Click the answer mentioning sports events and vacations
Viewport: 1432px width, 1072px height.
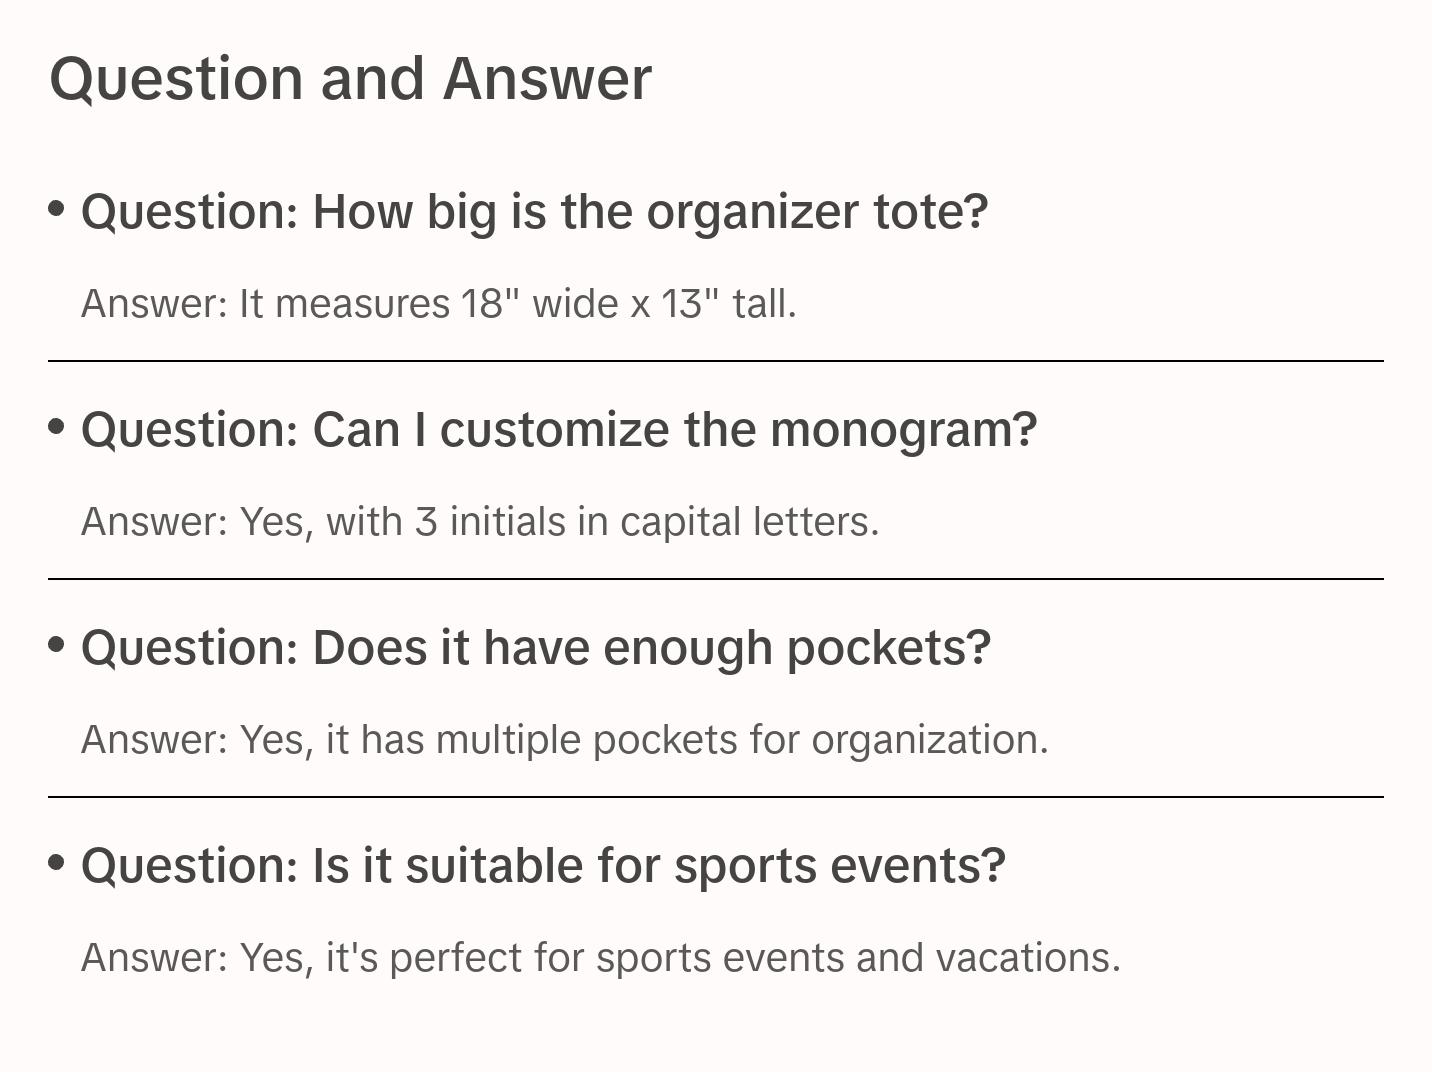click(x=600, y=958)
